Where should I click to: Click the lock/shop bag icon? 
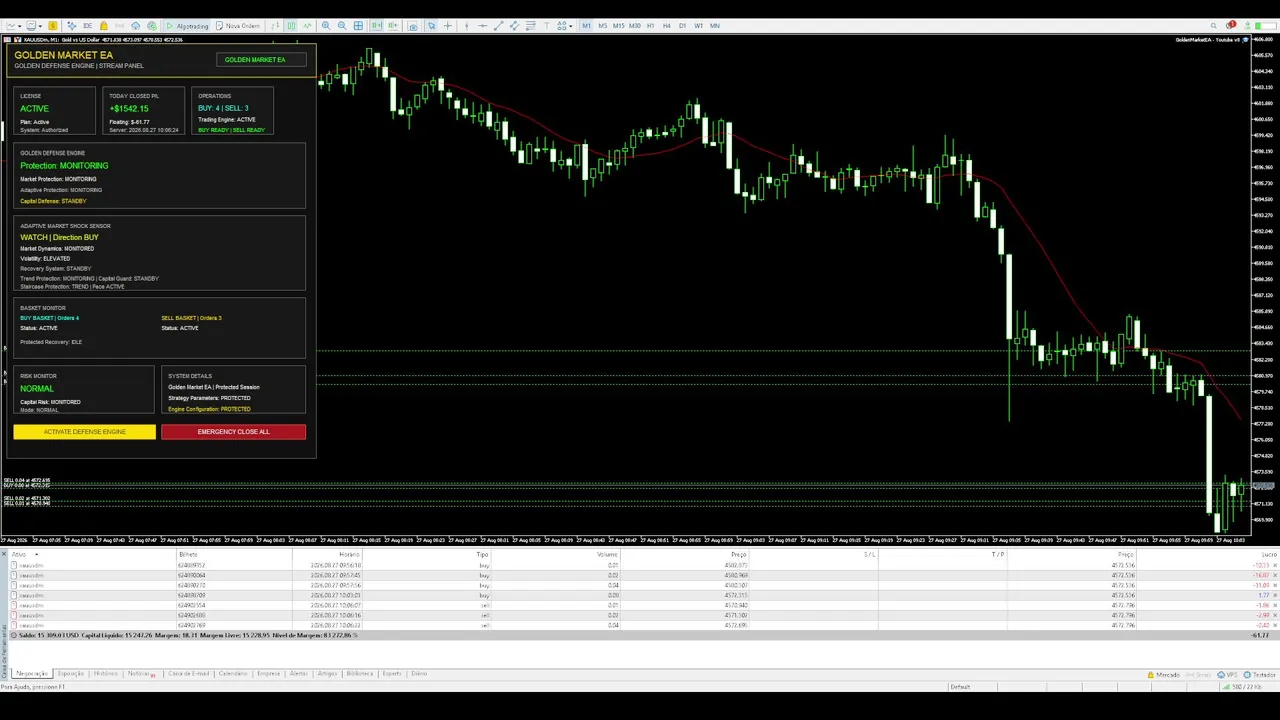(103, 26)
